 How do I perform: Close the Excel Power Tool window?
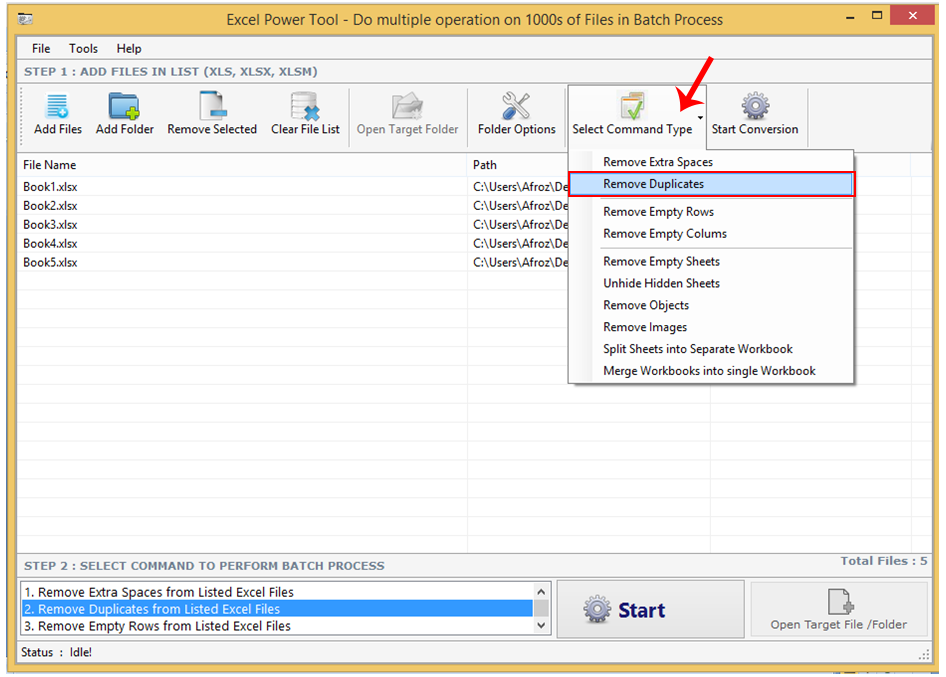(x=913, y=16)
